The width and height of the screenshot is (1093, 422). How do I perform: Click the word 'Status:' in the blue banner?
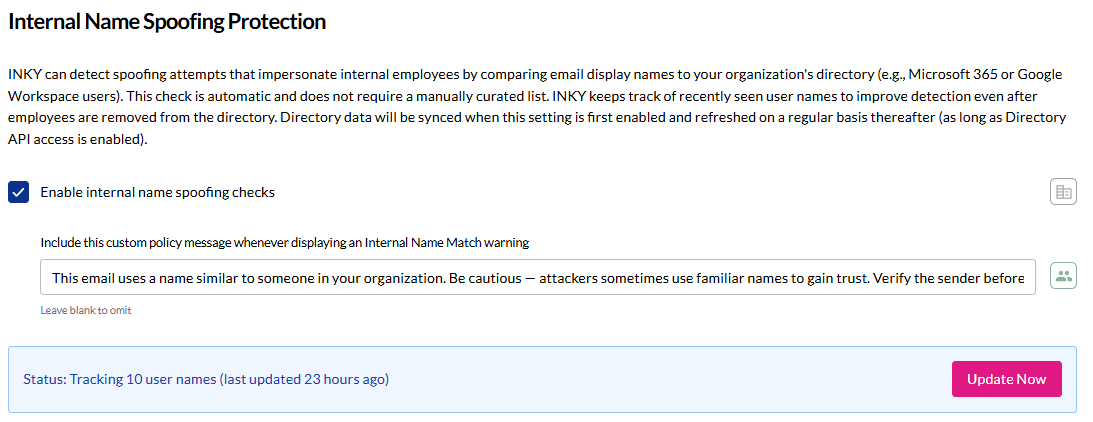[44, 379]
